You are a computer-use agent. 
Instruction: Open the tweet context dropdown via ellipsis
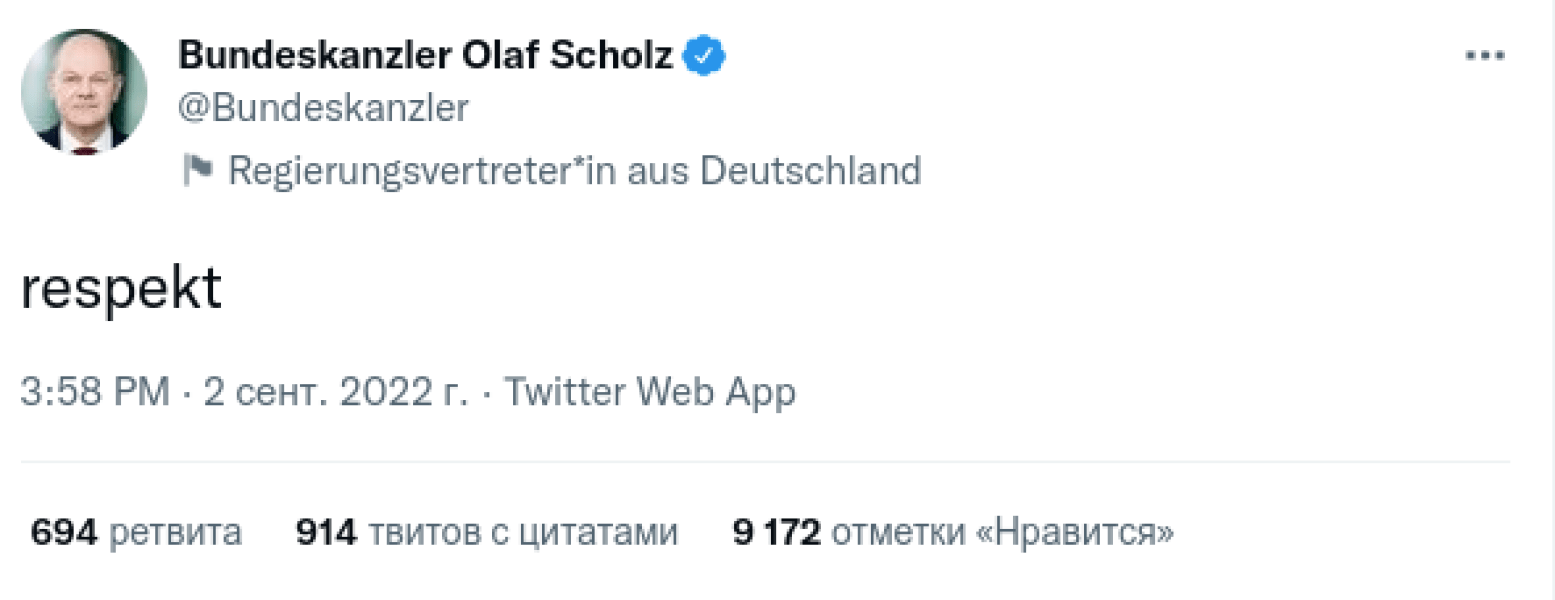click(x=1487, y=55)
